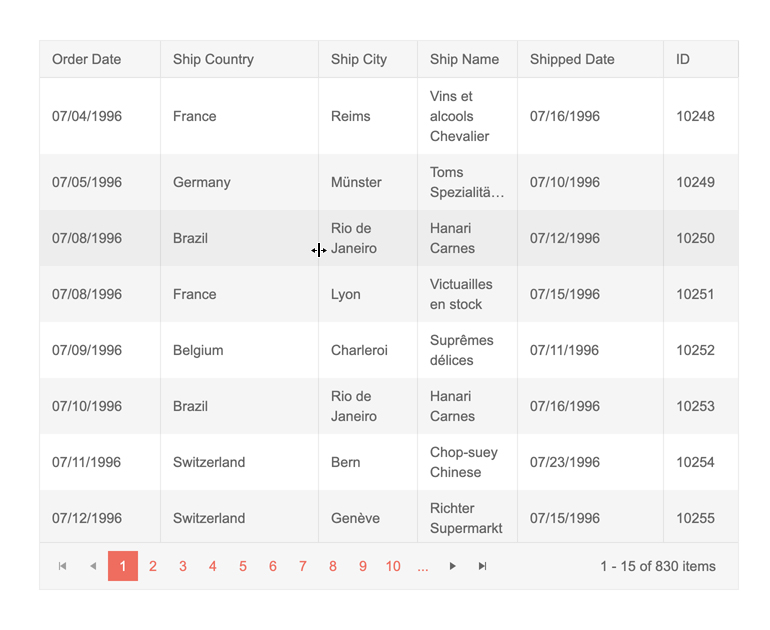The image size is (770, 630).
Task: Select the row with ID 10254
Action: coord(695,462)
